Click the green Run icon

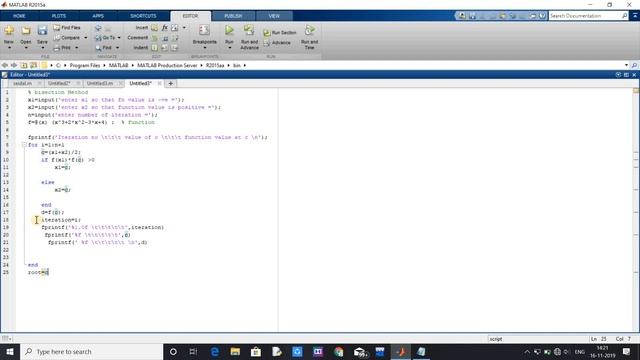tap(229, 30)
